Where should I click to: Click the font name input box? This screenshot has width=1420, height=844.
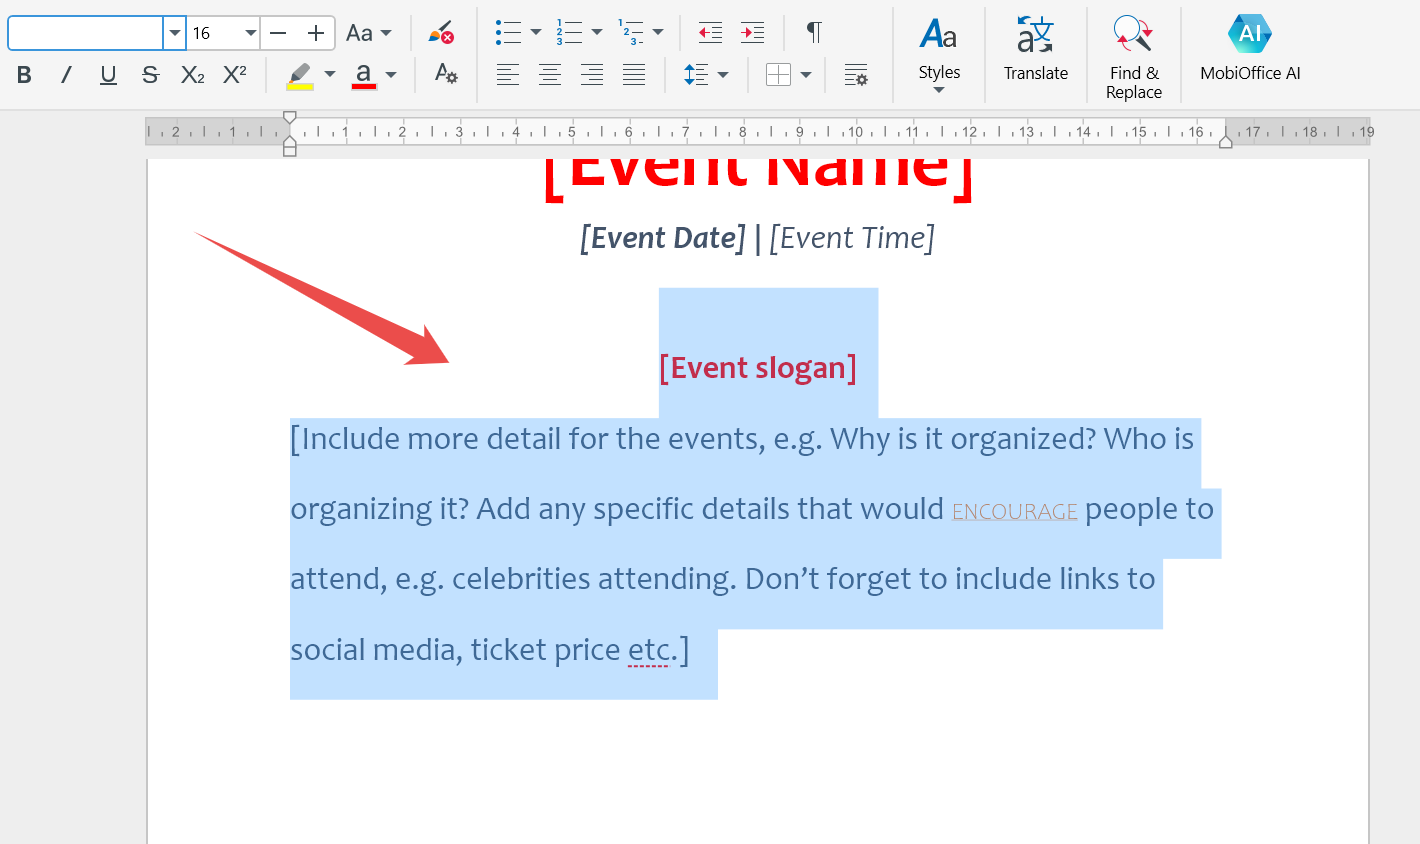(86, 33)
